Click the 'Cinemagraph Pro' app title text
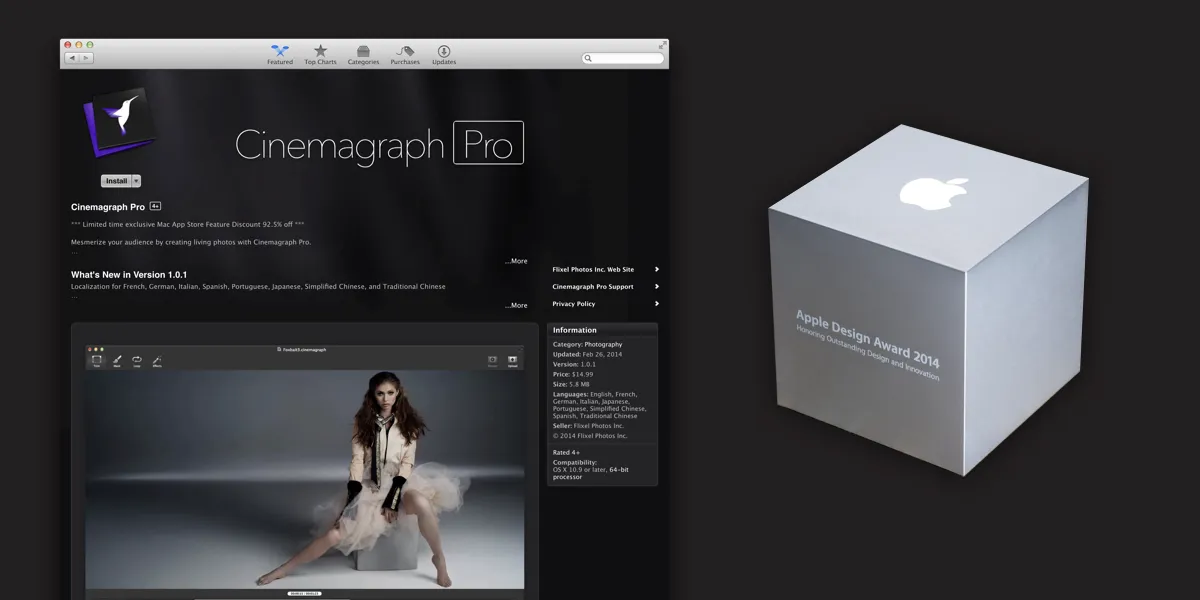Screen dimensions: 1200x600 pyautogui.click(x=108, y=207)
